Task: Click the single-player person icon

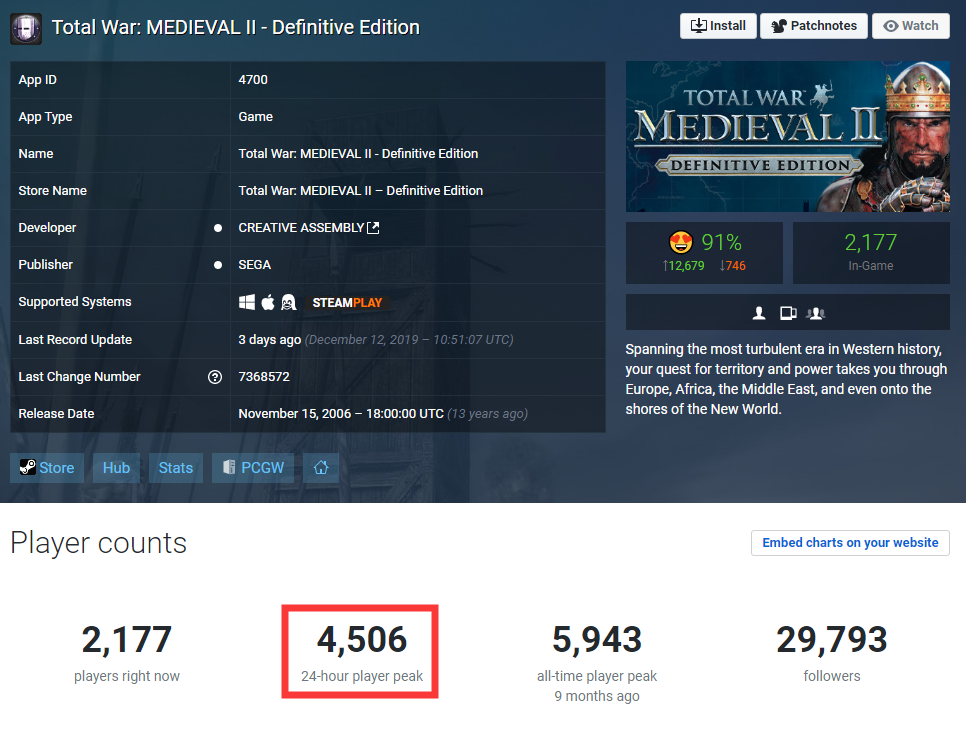Action: click(759, 313)
